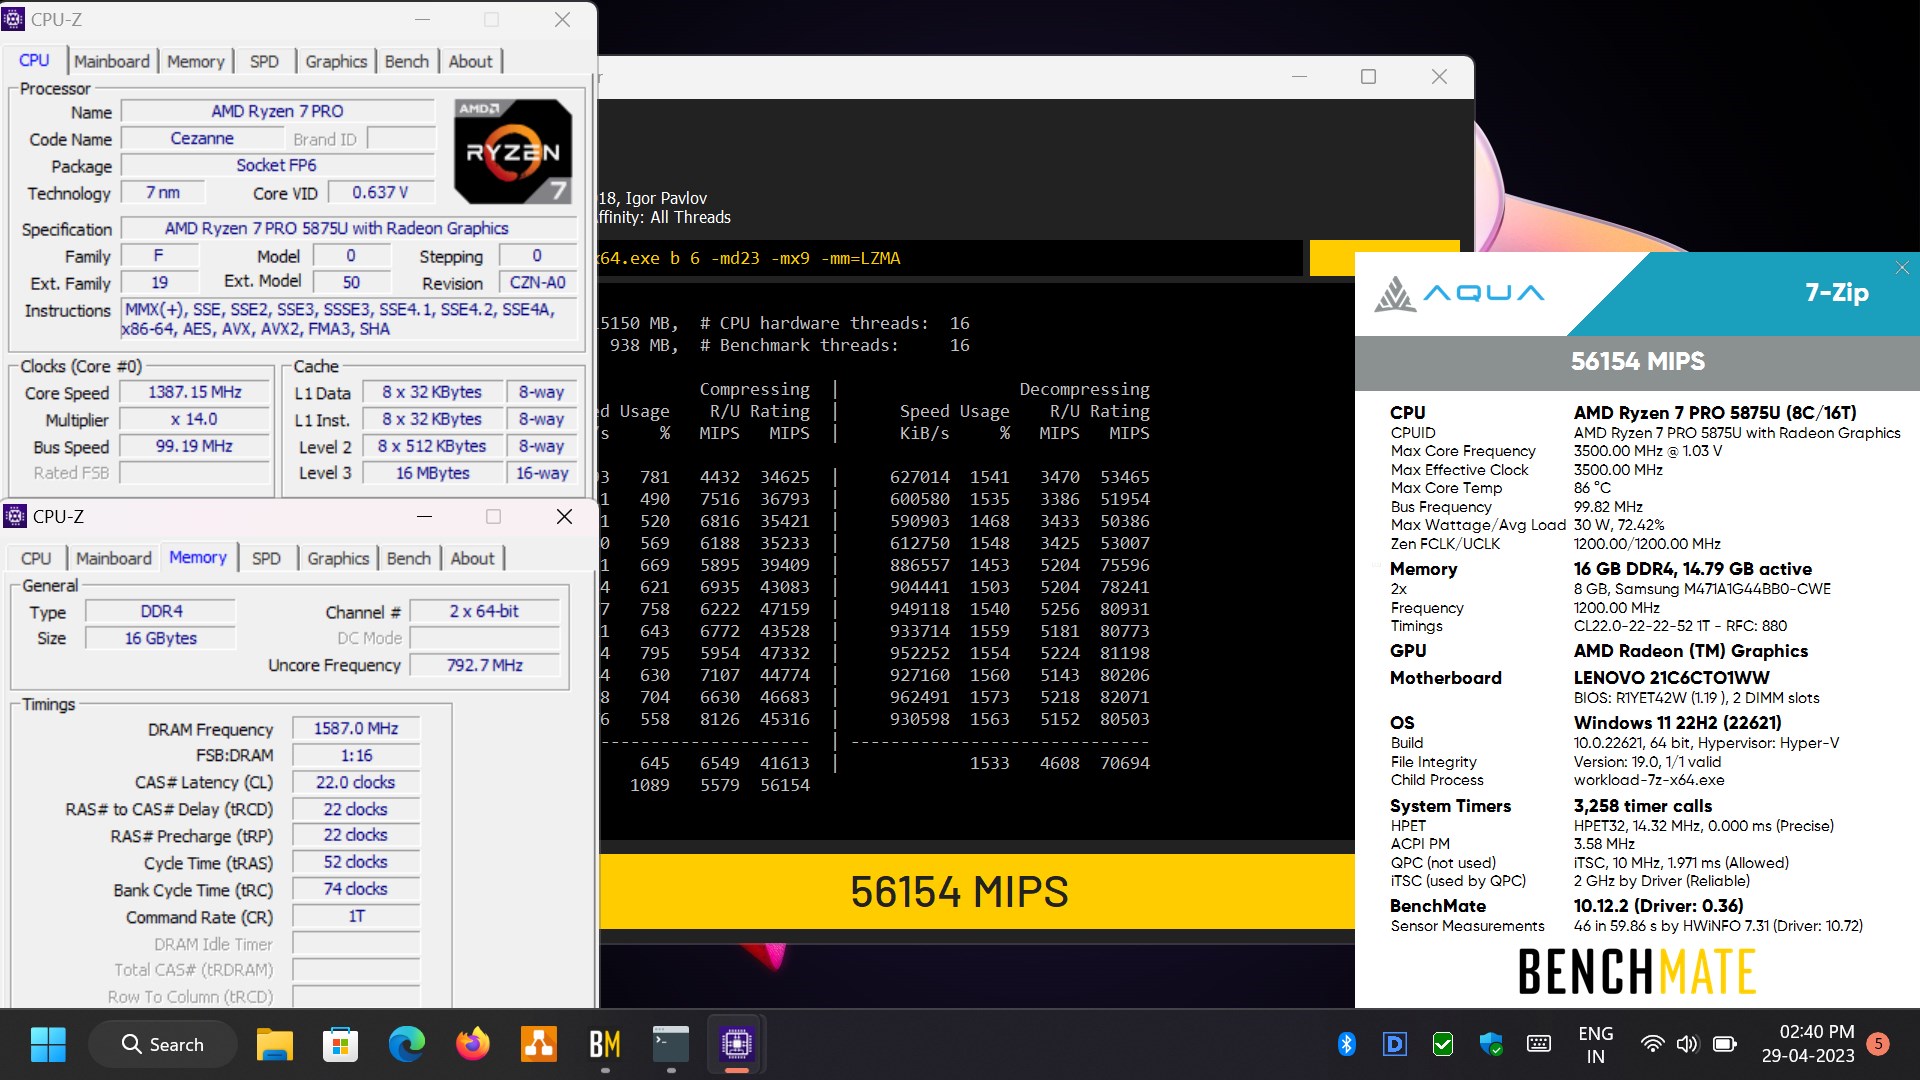Maximize the 7-Zip benchmark window
Image resolution: width=1920 pixels, height=1080 pixels.
click(x=1368, y=77)
